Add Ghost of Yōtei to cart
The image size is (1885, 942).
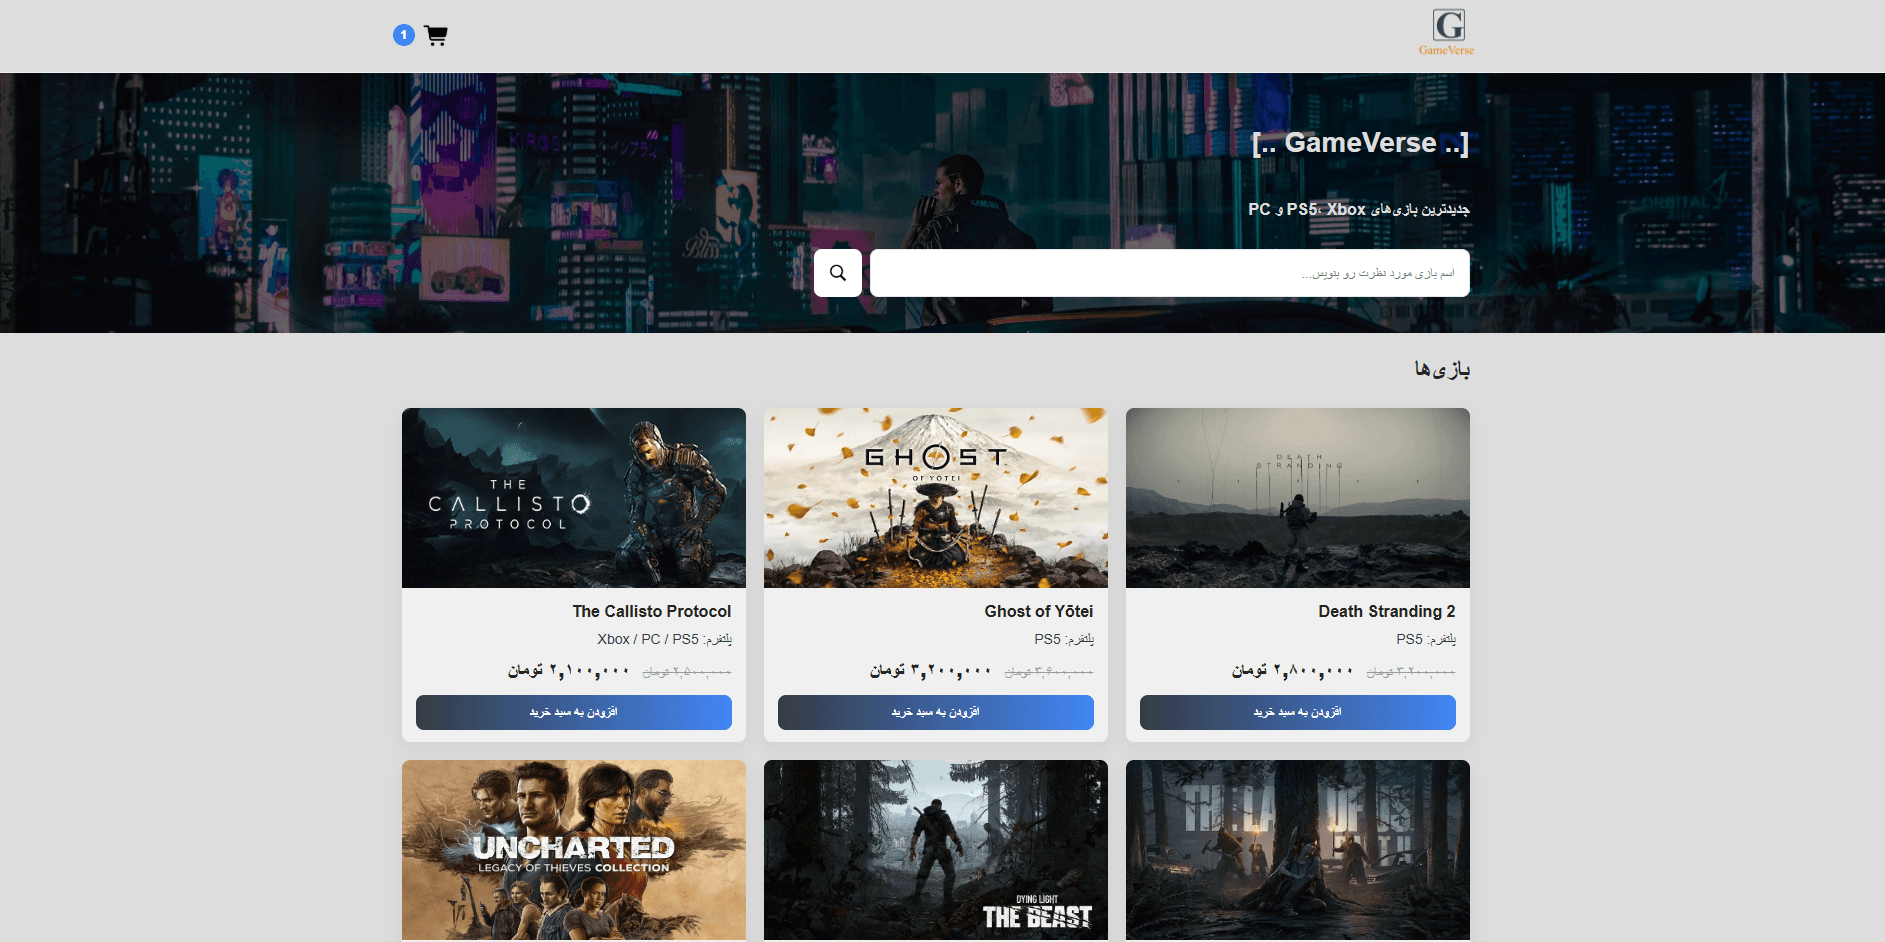(936, 712)
